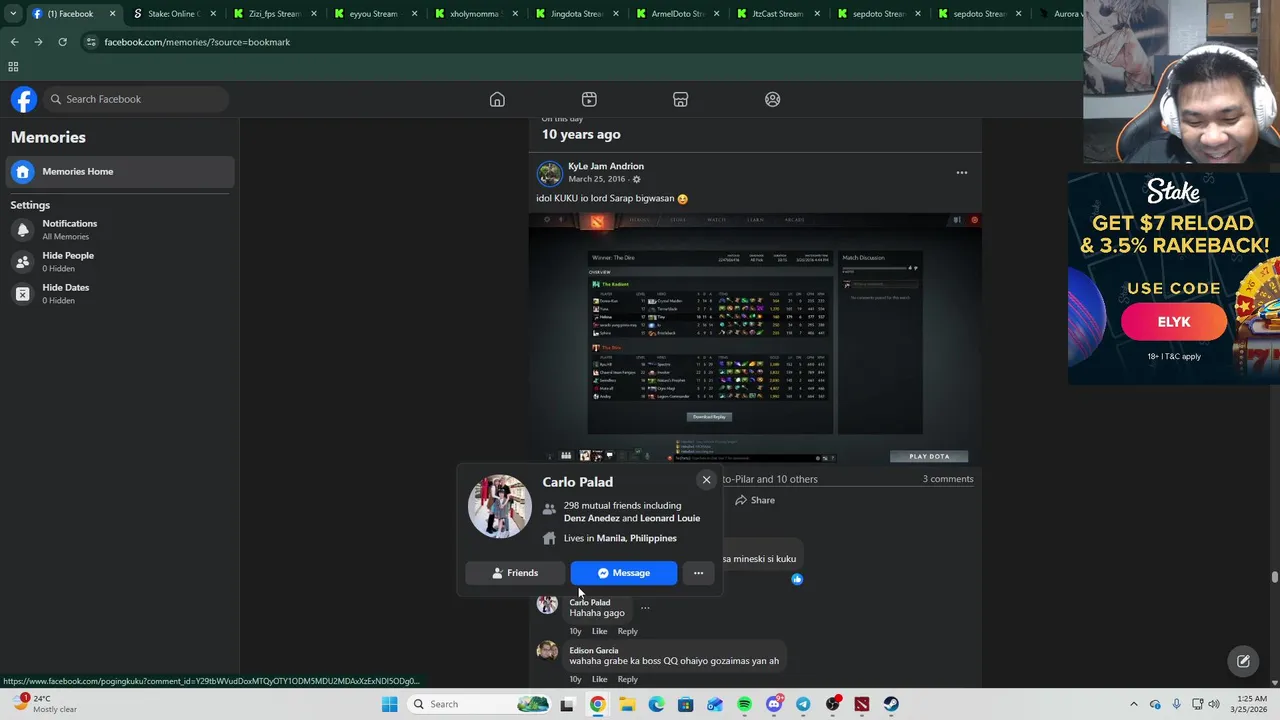The height and width of the screenshot is (720, 1280).
Task: Switch to the JtzCast Stream tab
Action: [x=777, y=14]
